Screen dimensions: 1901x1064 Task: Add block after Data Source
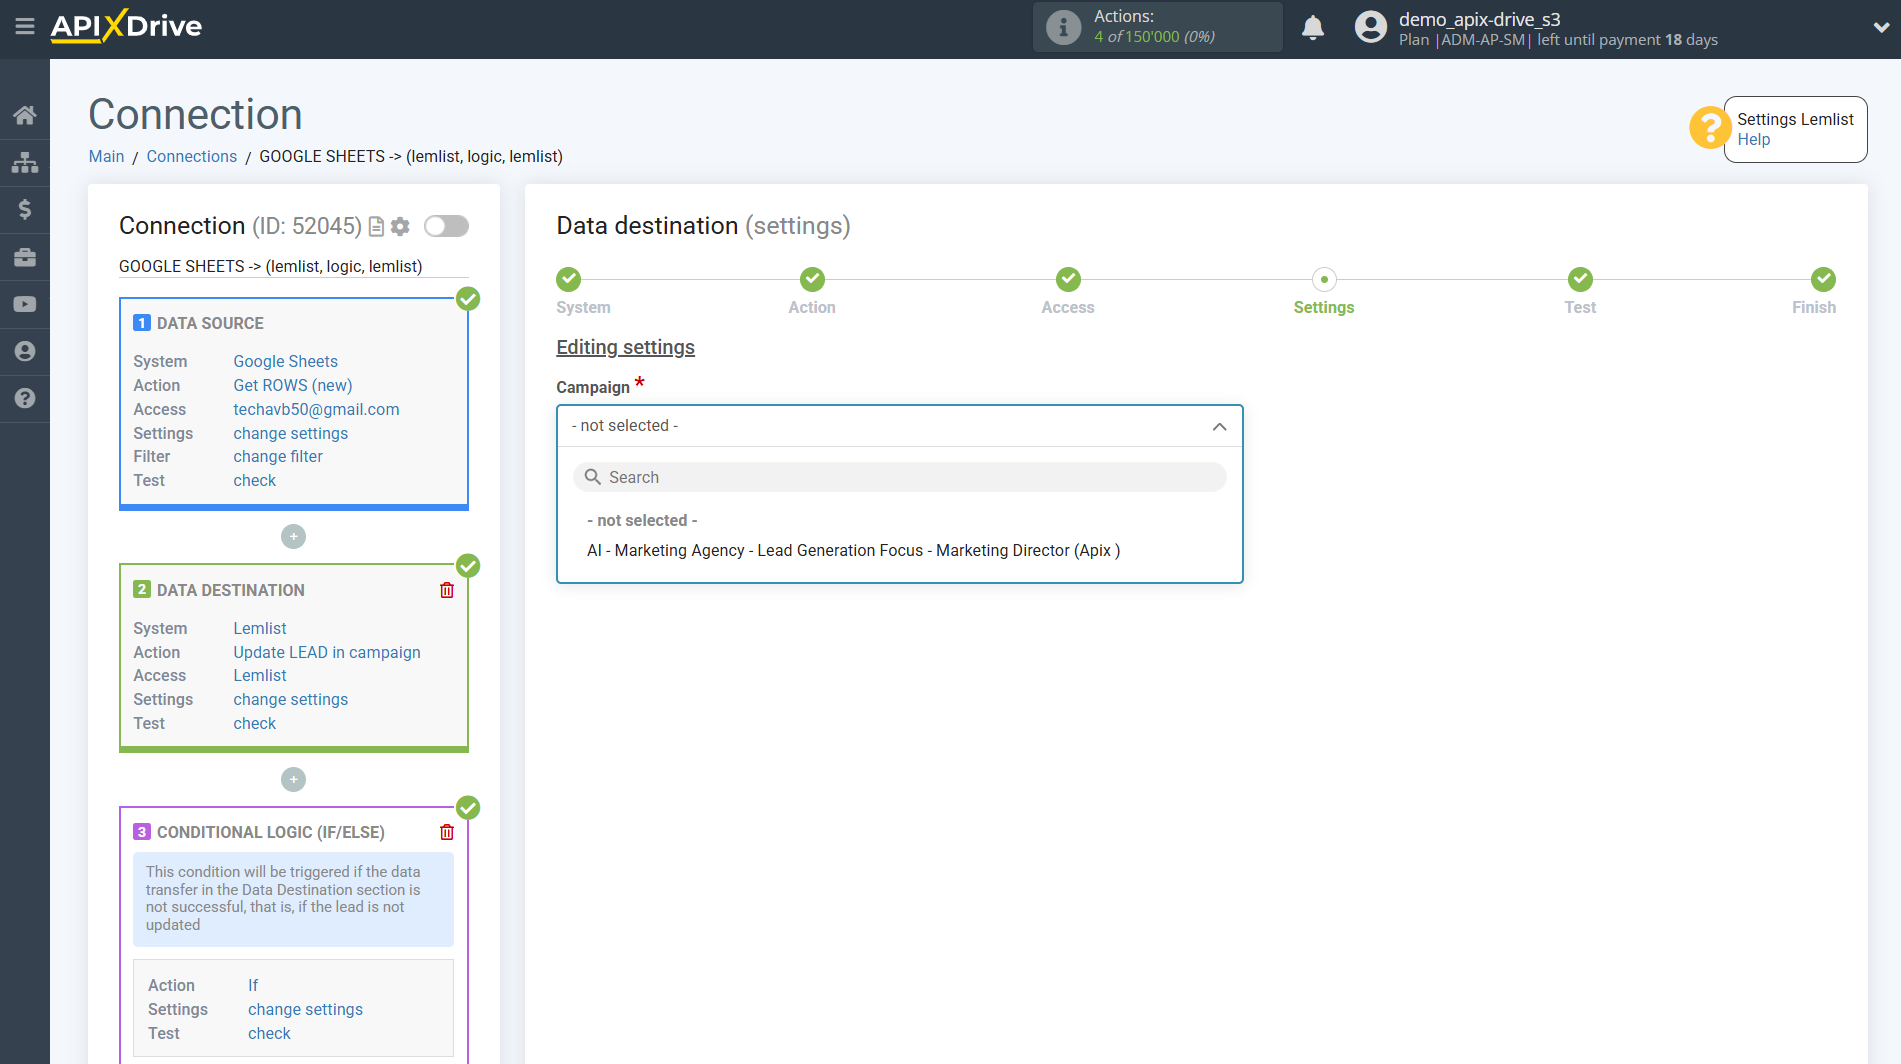click(x=293, y=537)
